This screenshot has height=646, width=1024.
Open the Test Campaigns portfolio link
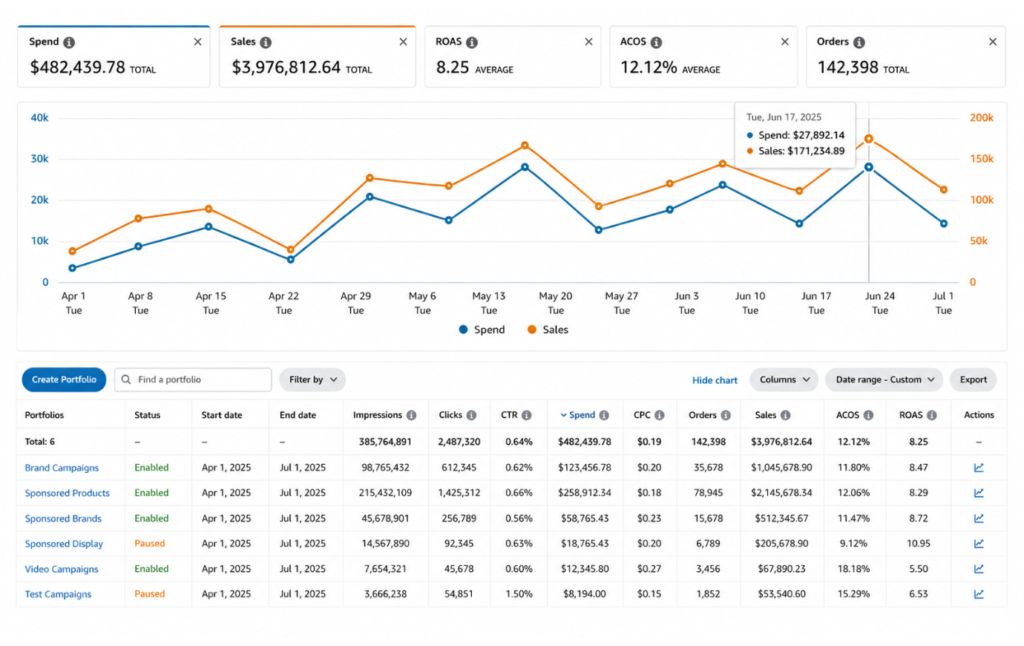click(58, 594)
